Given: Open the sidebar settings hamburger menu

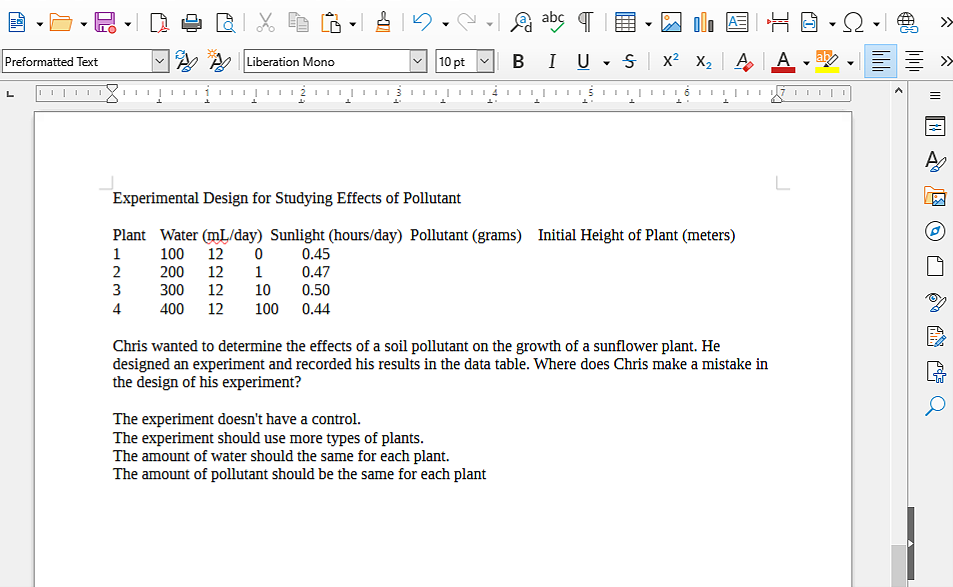Looking at the screenshot, I should pyautogui.click(x=935, y=95).
